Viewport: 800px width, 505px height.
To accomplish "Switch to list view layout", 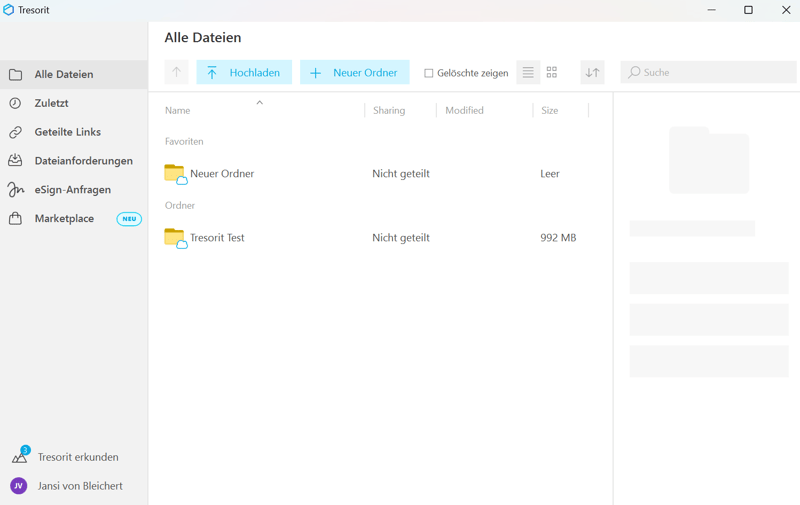I will [528, 72].
